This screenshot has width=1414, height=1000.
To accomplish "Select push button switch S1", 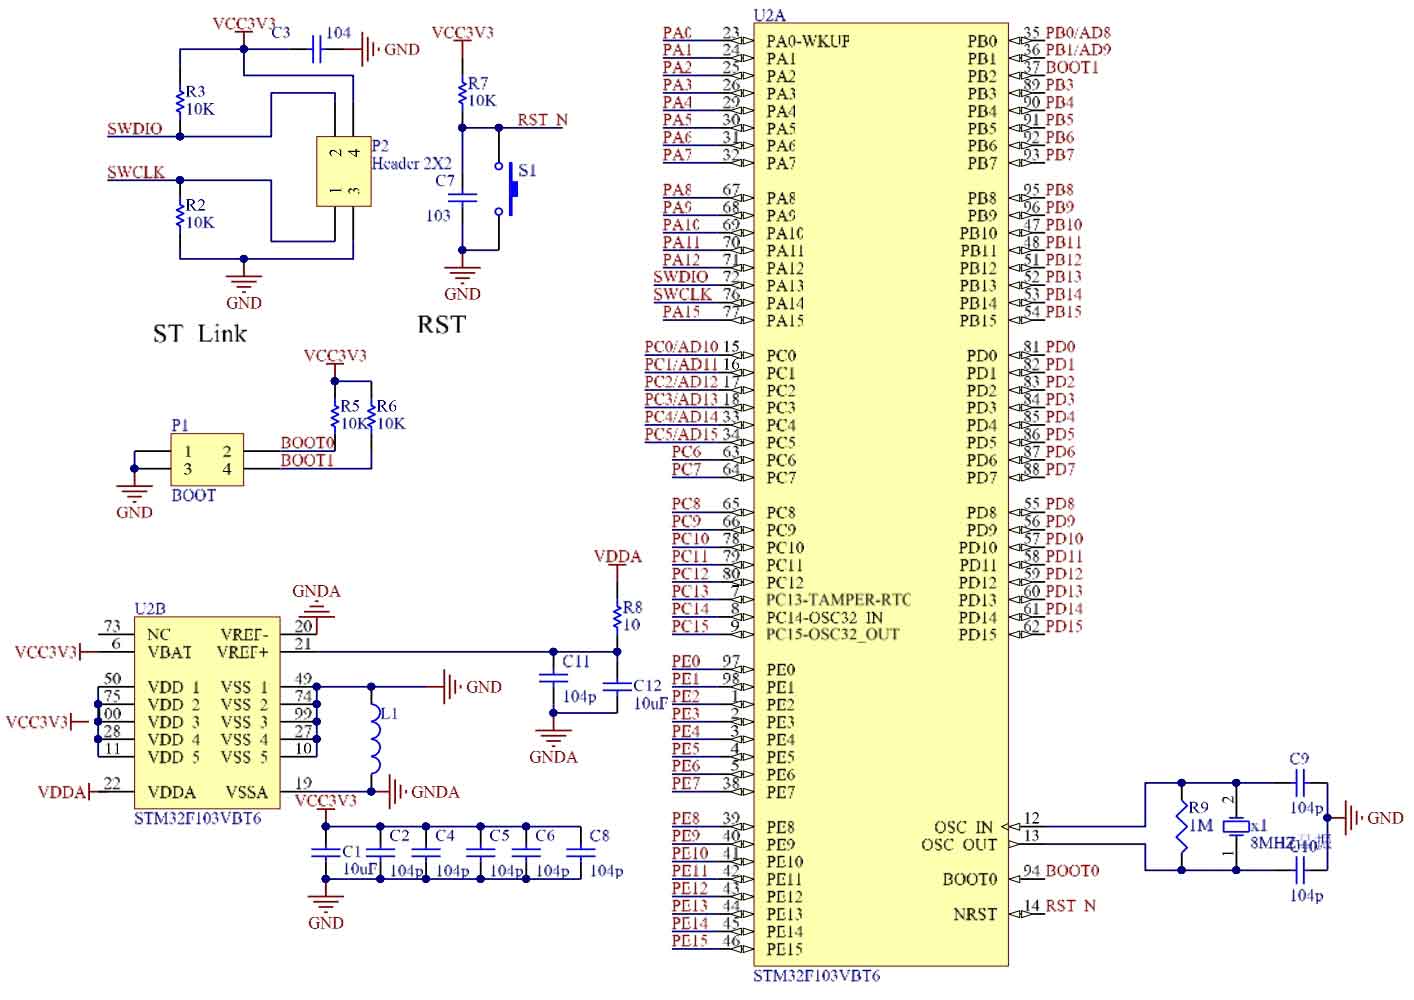I will coord(509,189).
